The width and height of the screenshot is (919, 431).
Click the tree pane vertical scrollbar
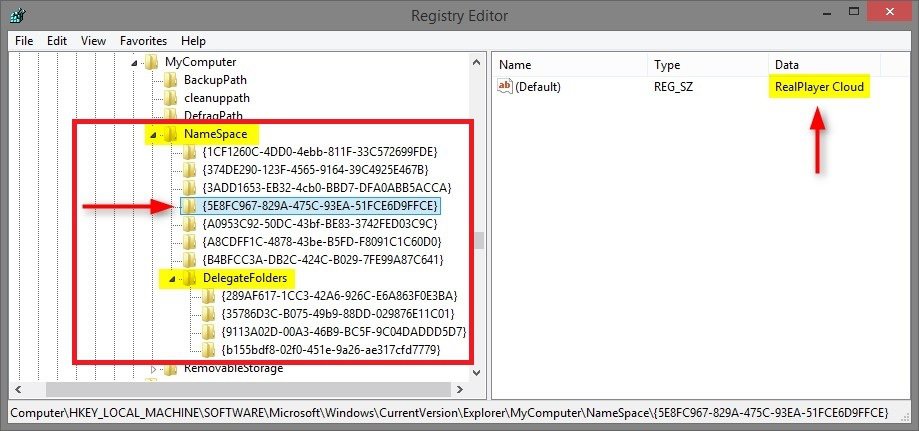tap(478, 240)
